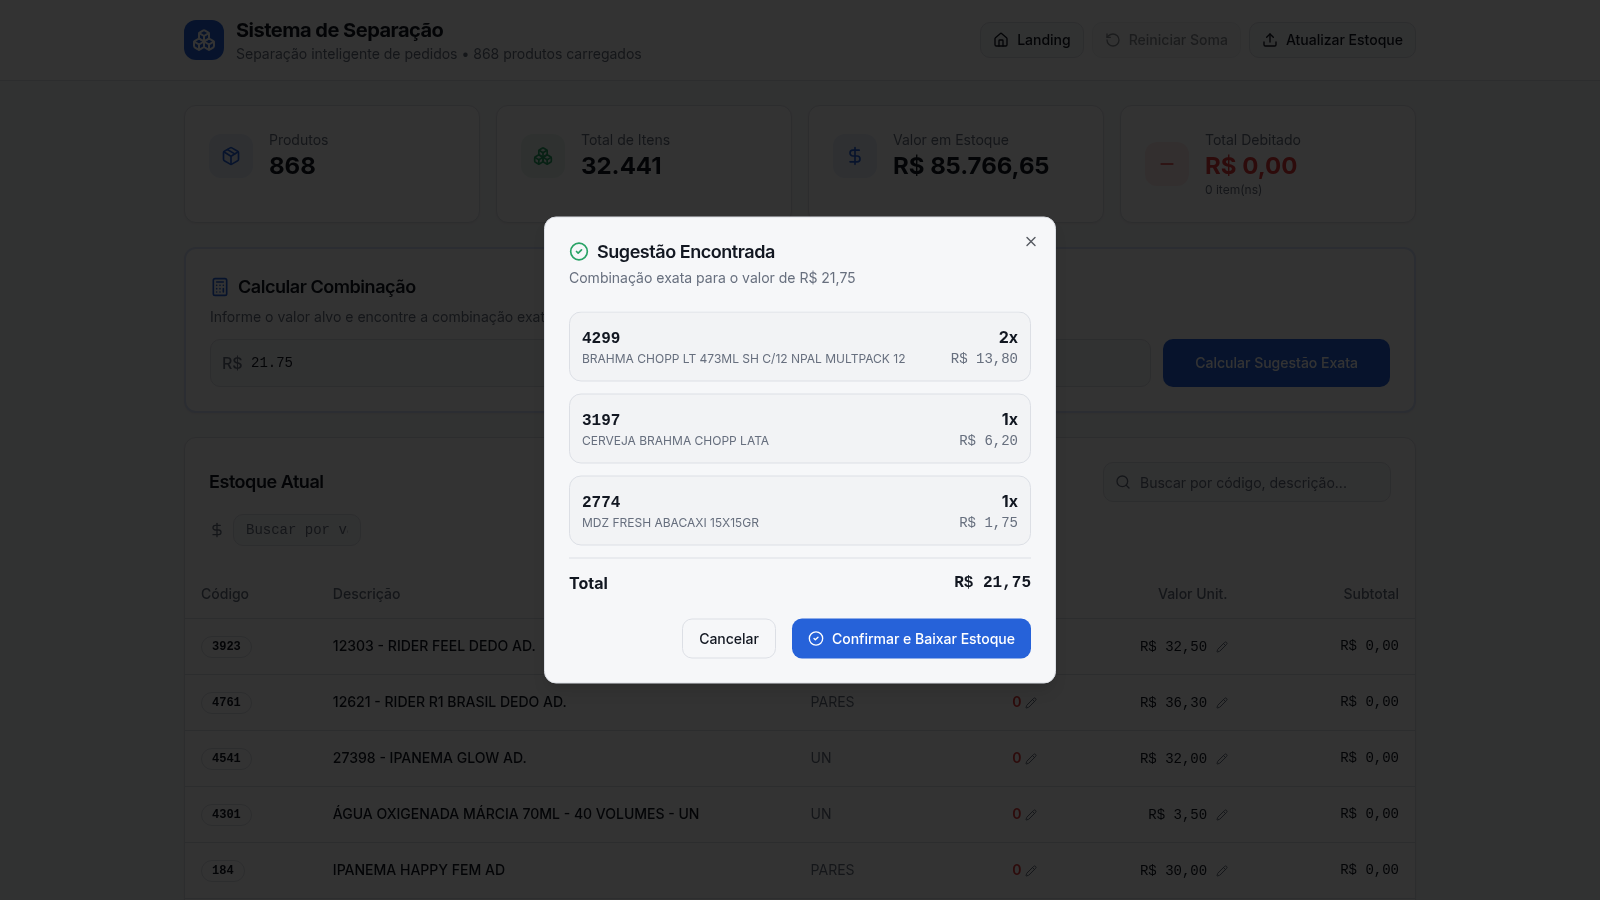
Task: Select IPANEMA HAPPY FEM AD description
Action: point(419,870)
